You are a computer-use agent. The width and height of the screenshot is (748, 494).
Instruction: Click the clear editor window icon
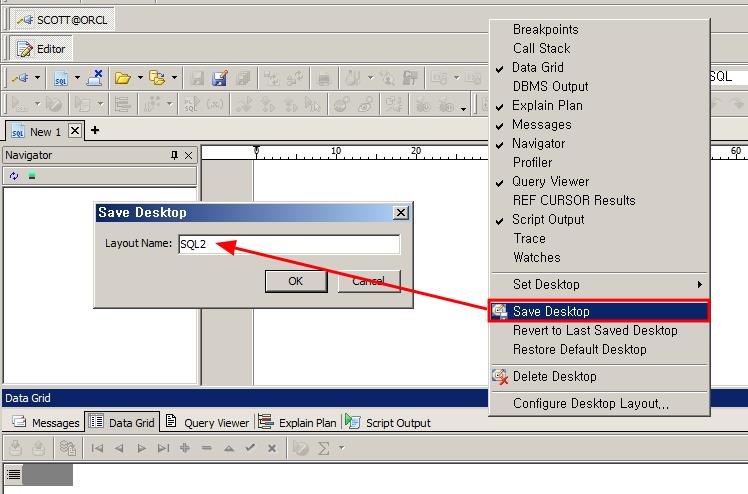point(95,78)
